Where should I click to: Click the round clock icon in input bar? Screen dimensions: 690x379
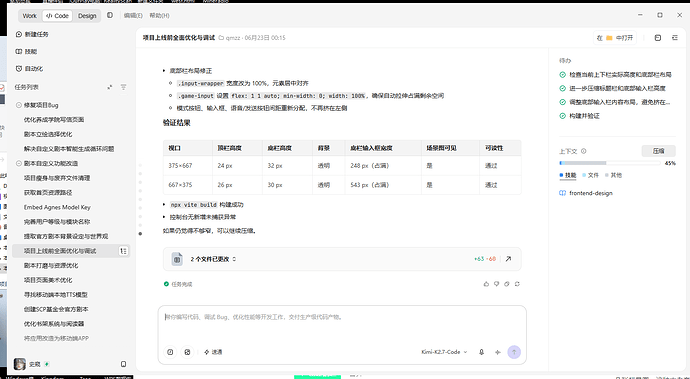[x=170, y=352]
